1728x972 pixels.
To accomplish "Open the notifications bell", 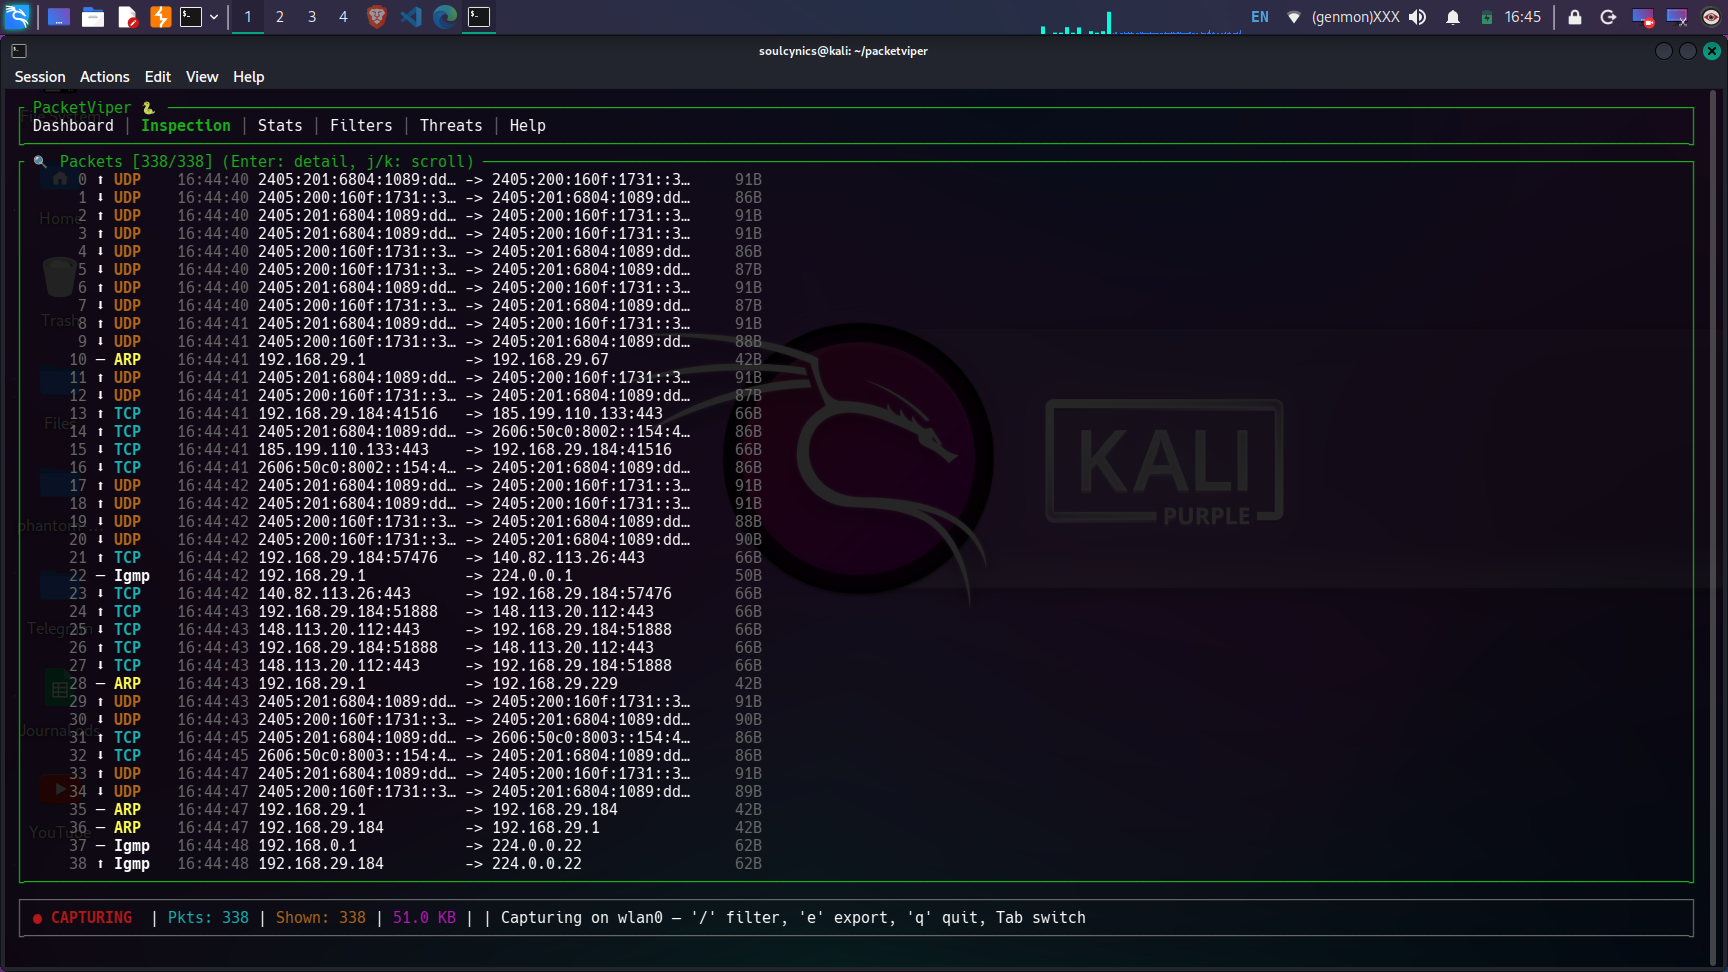I will coord(1453,17).
